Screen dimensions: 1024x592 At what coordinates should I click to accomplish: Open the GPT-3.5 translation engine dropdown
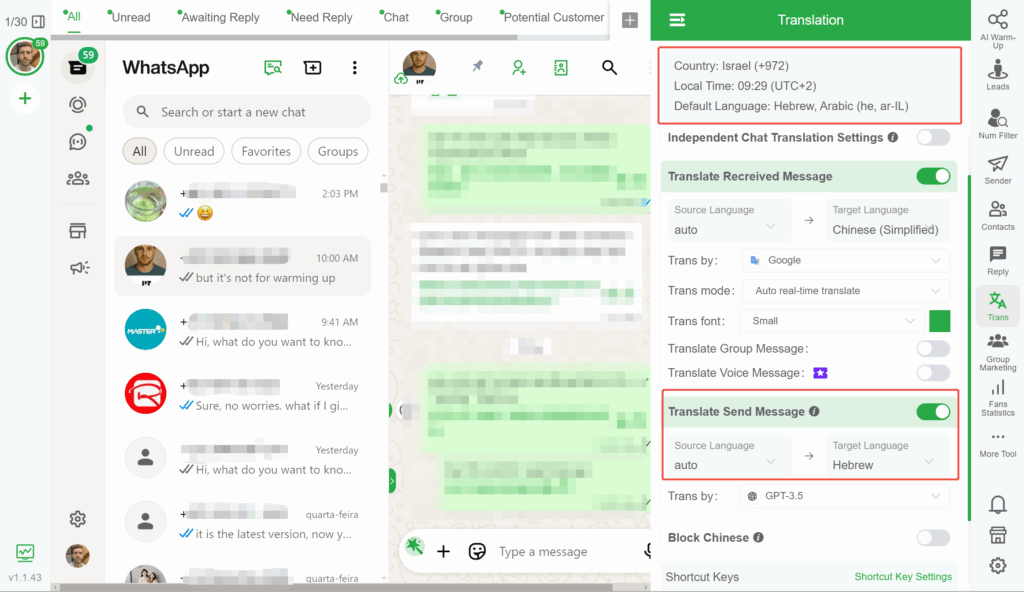coord(845,495)
